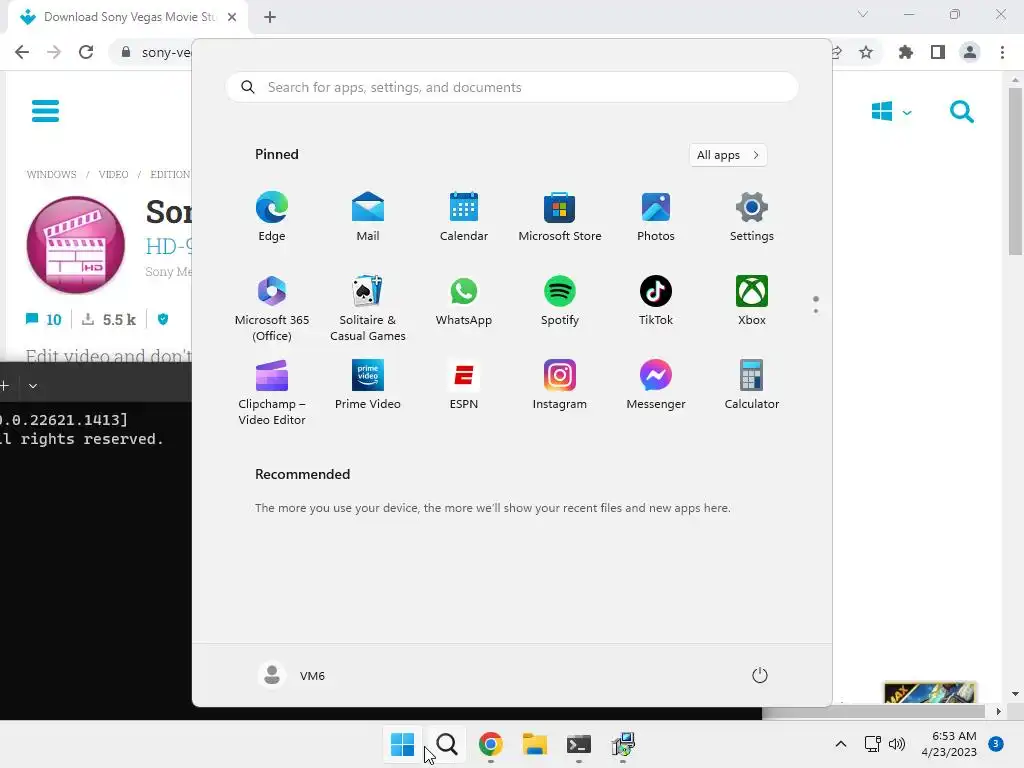Open Microsoft 365 (Office)
Viewport: 1024px width, 768px height.
[x=272, y=308]
